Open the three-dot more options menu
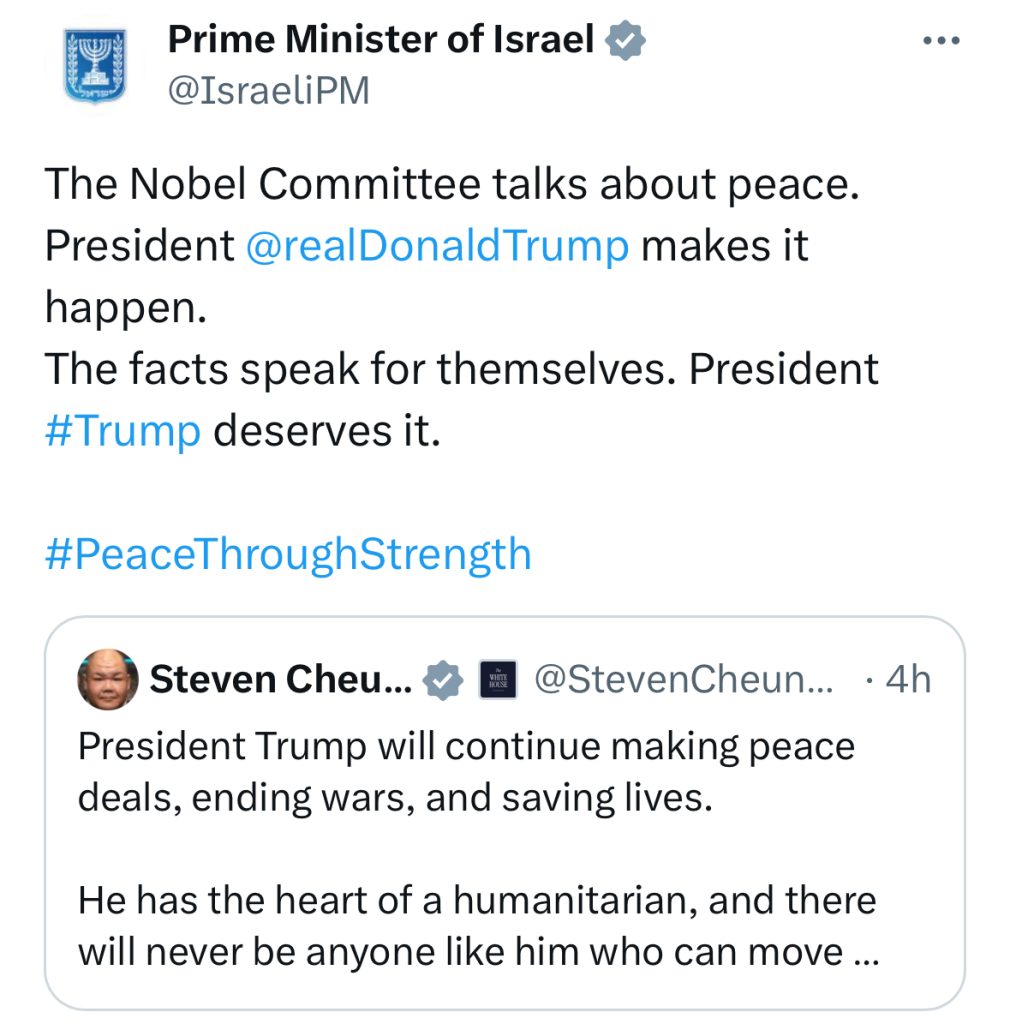1010x1024 pixels. (939, 42)
